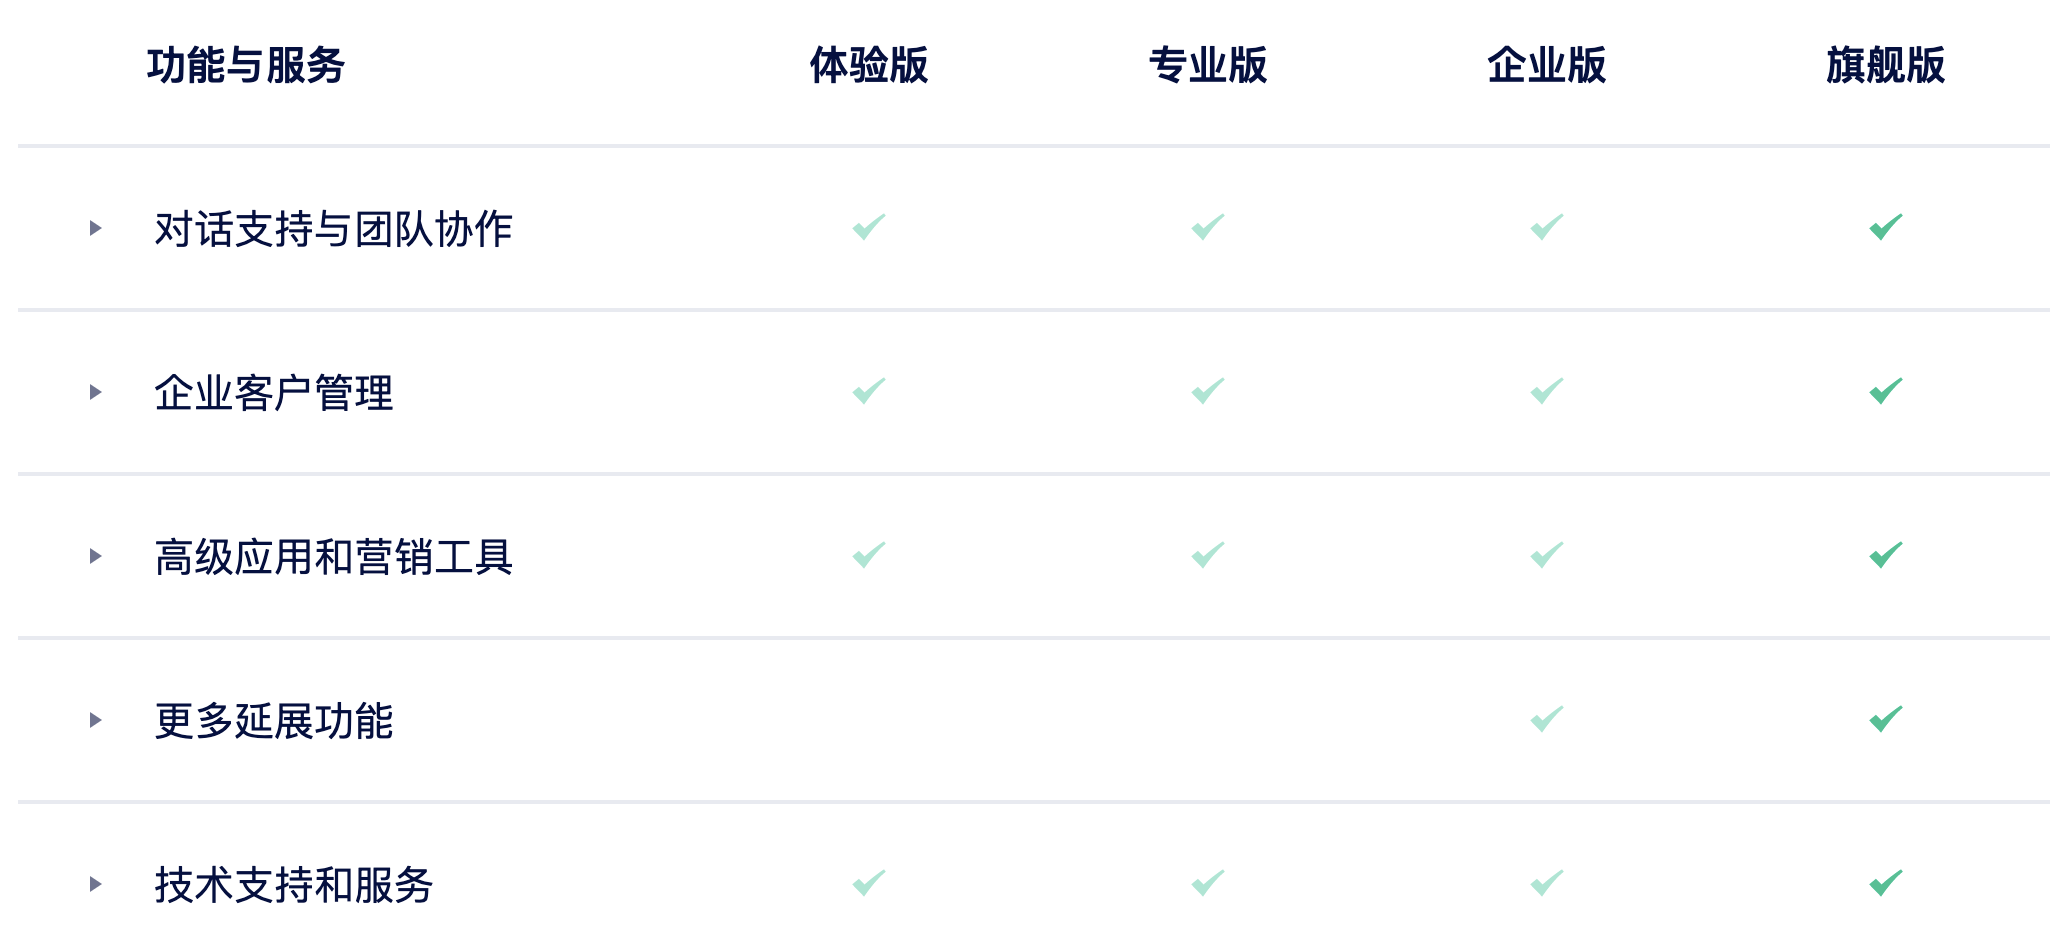
Task: Select the 企业版 column header
Action: 1547,65
